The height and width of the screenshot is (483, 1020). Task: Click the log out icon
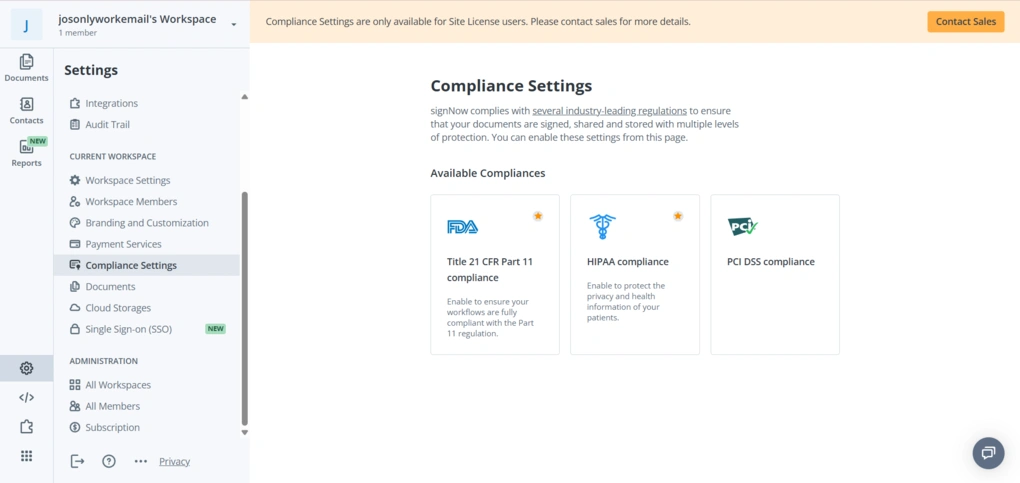[x=77, y=462]
